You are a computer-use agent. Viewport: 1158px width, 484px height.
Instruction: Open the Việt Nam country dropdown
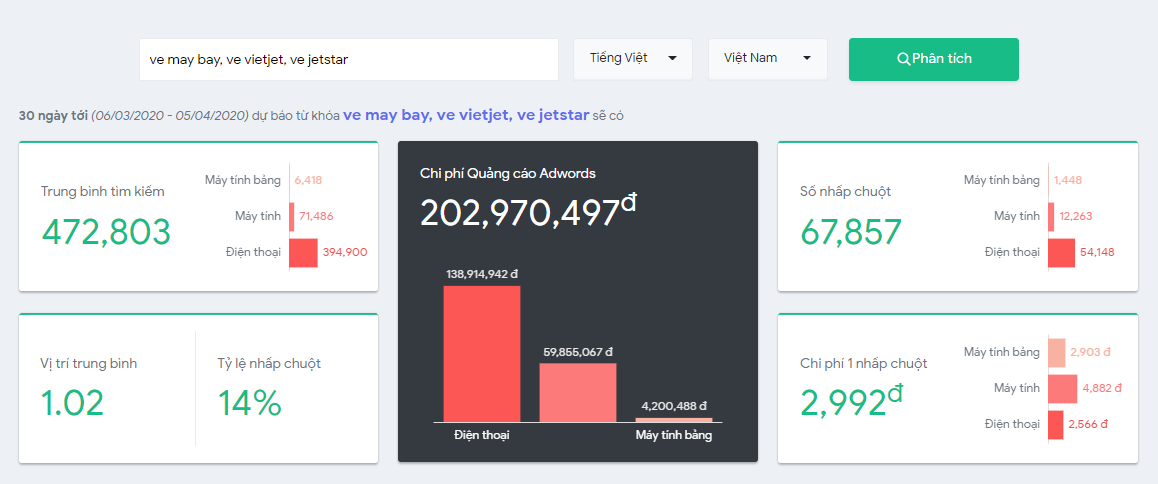click(767, 59)
